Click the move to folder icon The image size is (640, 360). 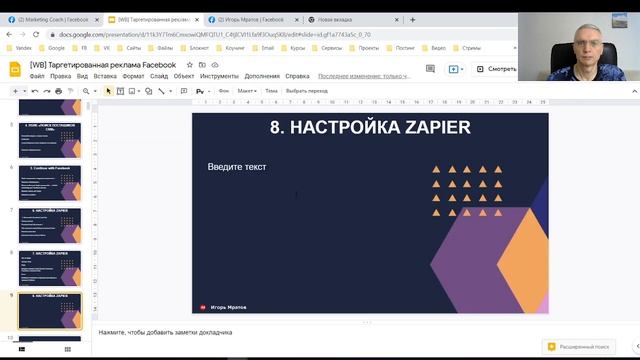[202, 65]
